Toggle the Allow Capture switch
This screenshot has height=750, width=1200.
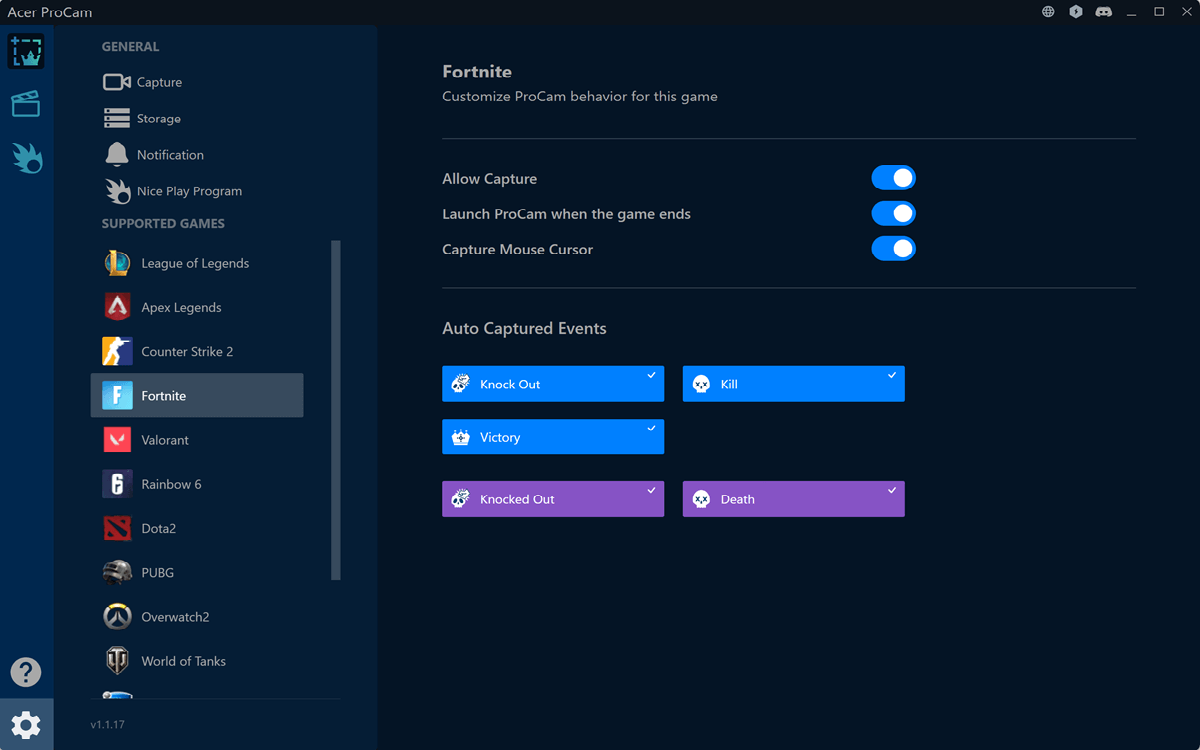click(x=893, y=178)
